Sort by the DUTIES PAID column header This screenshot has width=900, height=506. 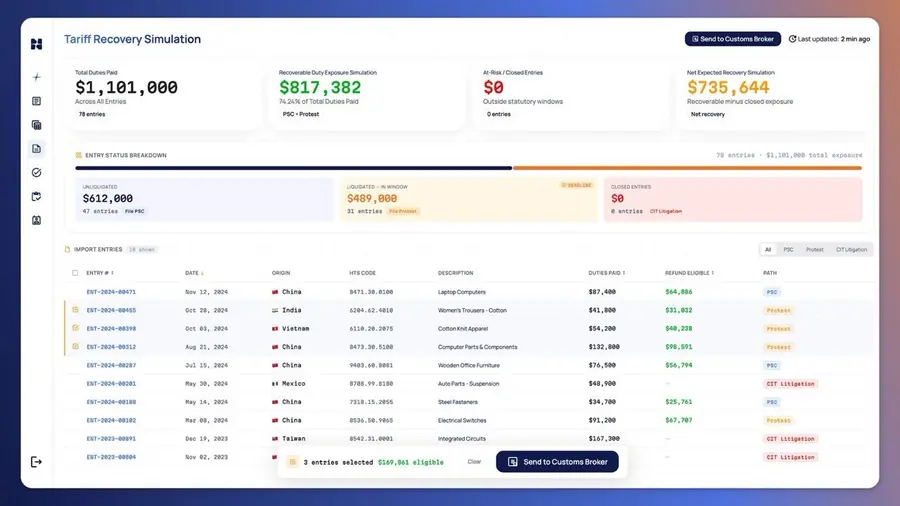(607, 273)
